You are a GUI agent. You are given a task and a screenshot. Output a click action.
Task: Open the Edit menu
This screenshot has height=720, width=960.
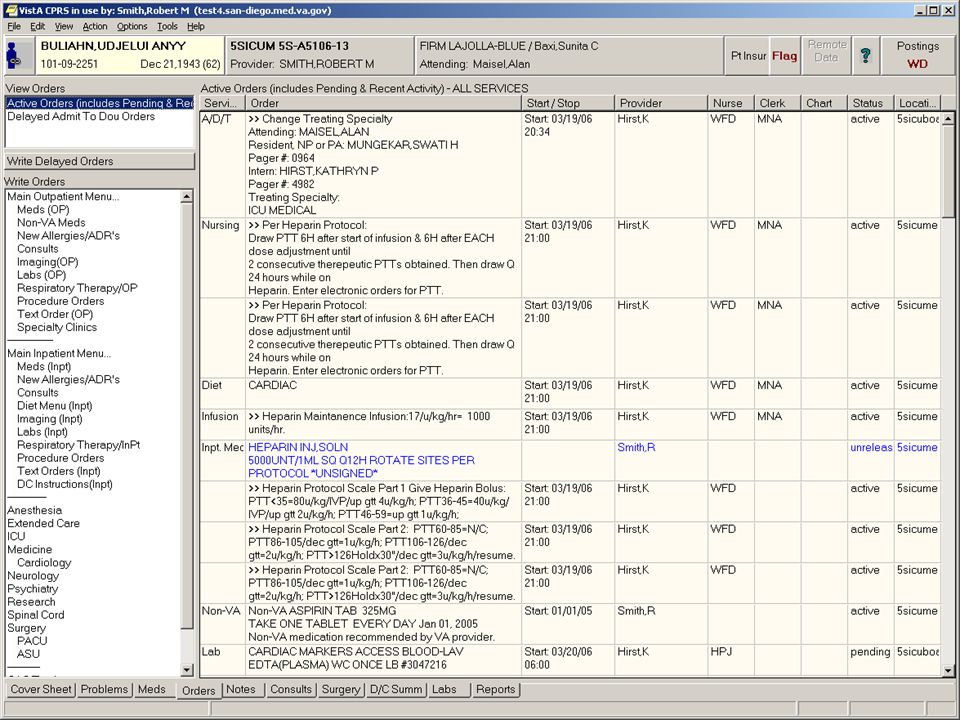click(x=37, y=26)
